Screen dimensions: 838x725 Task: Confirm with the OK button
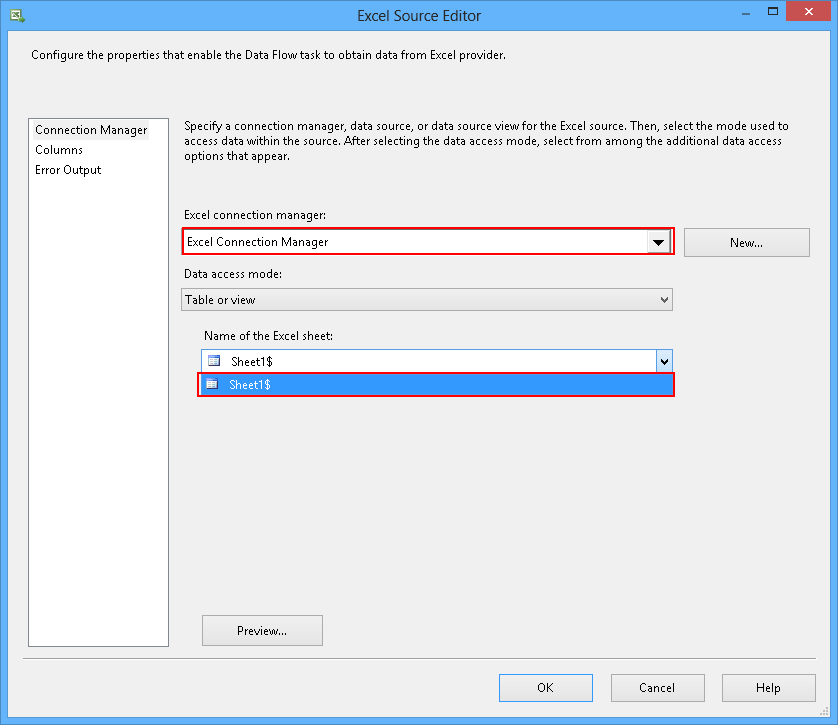[x=545, y=688]
